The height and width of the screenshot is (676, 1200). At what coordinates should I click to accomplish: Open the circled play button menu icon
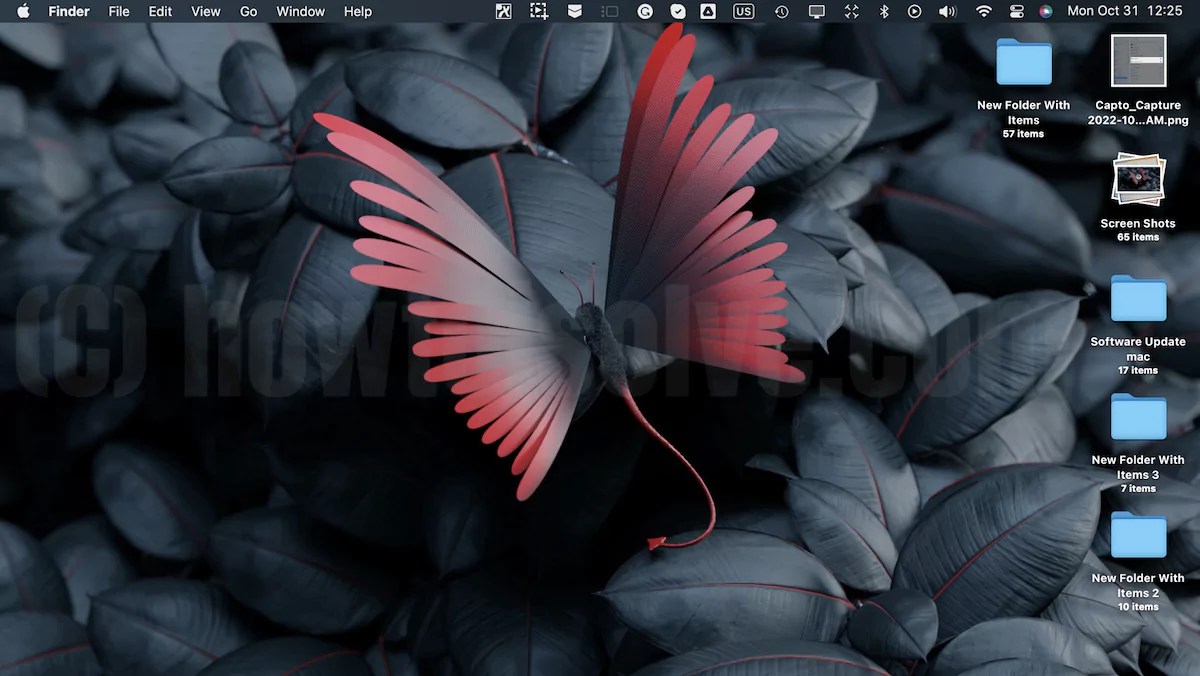coord(914,11)
